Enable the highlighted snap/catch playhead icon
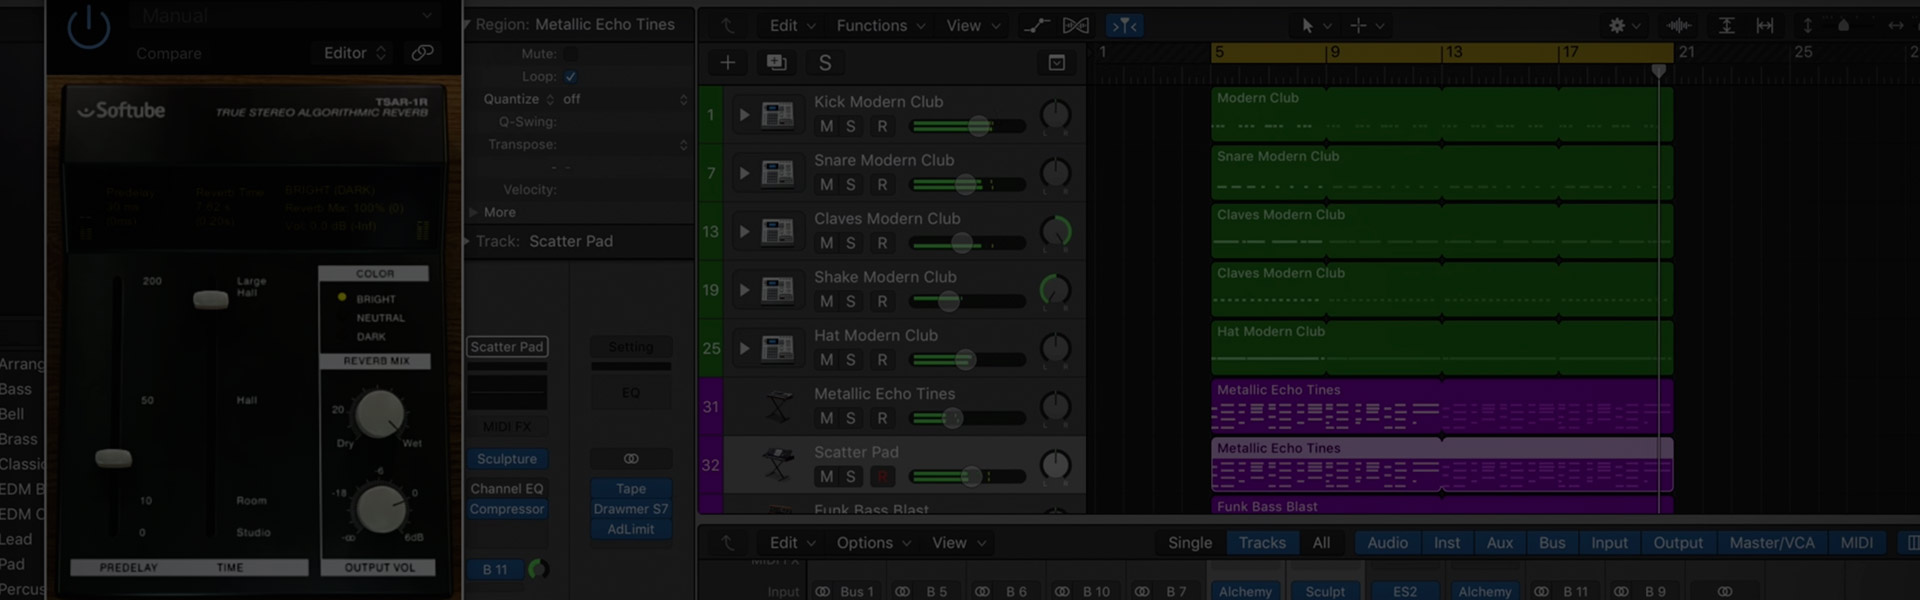This screenshot has height=600, width=1920. (1125, 26)
